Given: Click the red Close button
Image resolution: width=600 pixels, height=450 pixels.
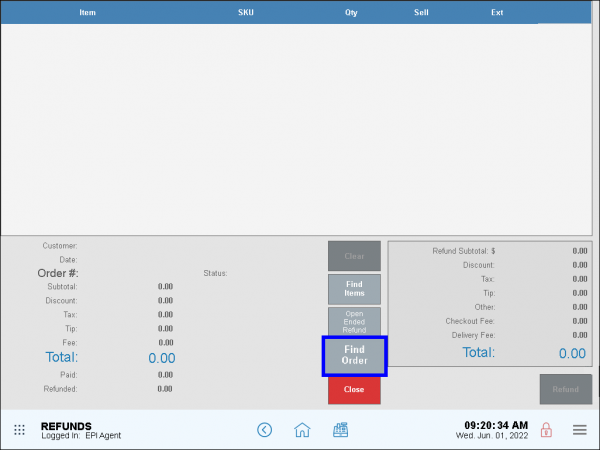Looking at the screenshot, I should point(354,390).
